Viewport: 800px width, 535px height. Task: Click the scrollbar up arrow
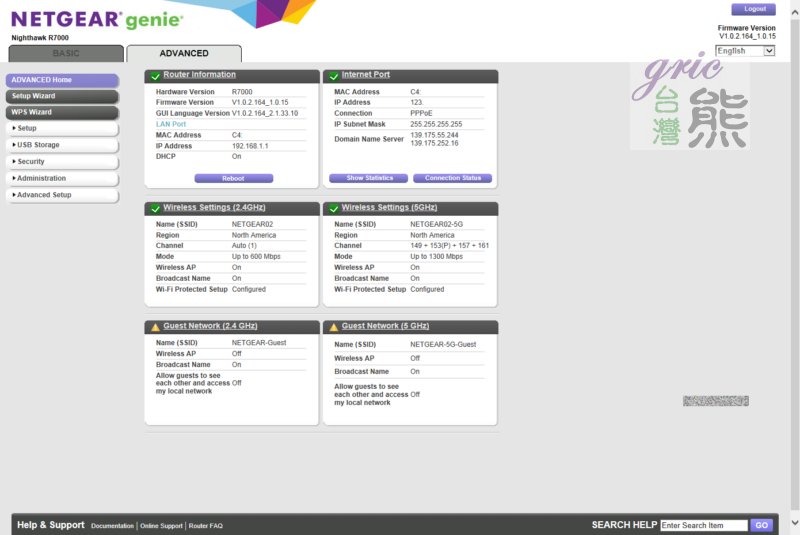point(795,13)
